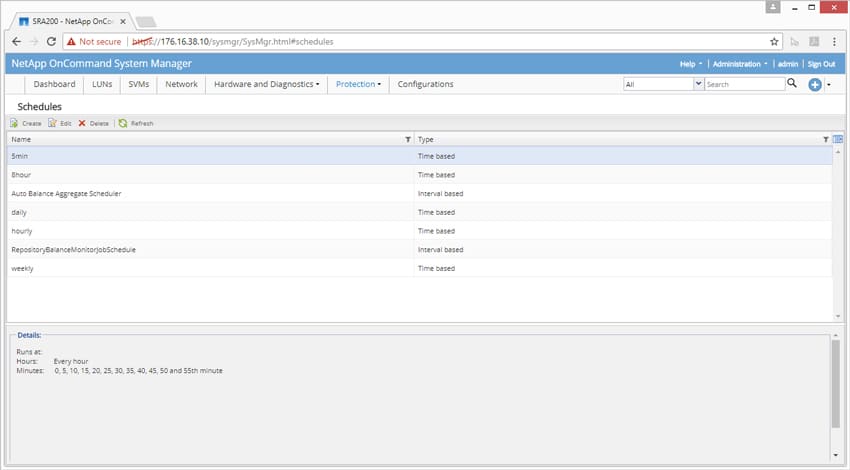This screenshot has height=470, width=850.
Task: Open the column chooser icon
Action: pyautogui.click(x=838, y=139)
